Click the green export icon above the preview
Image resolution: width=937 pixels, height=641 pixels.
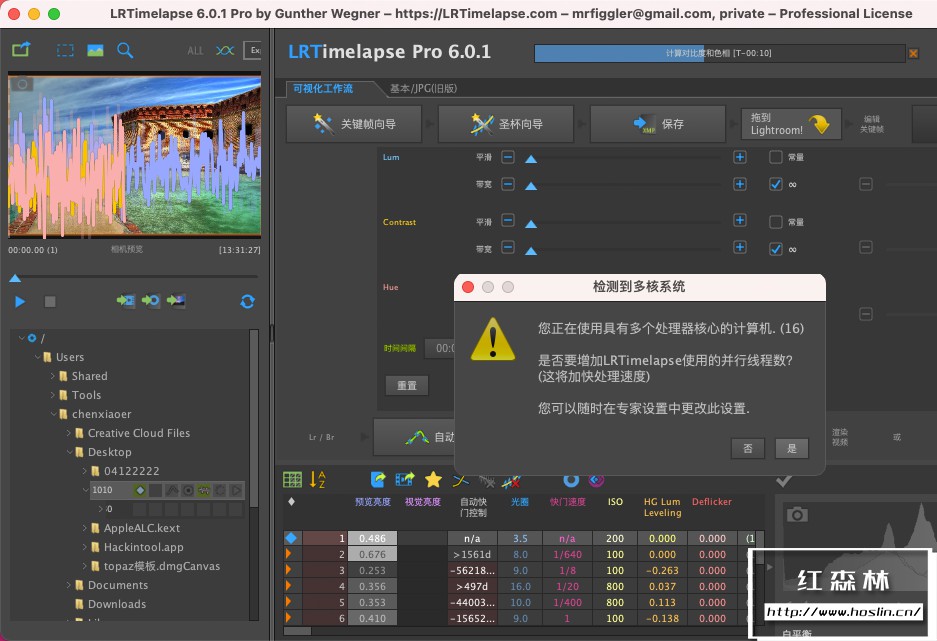[21, 50]
